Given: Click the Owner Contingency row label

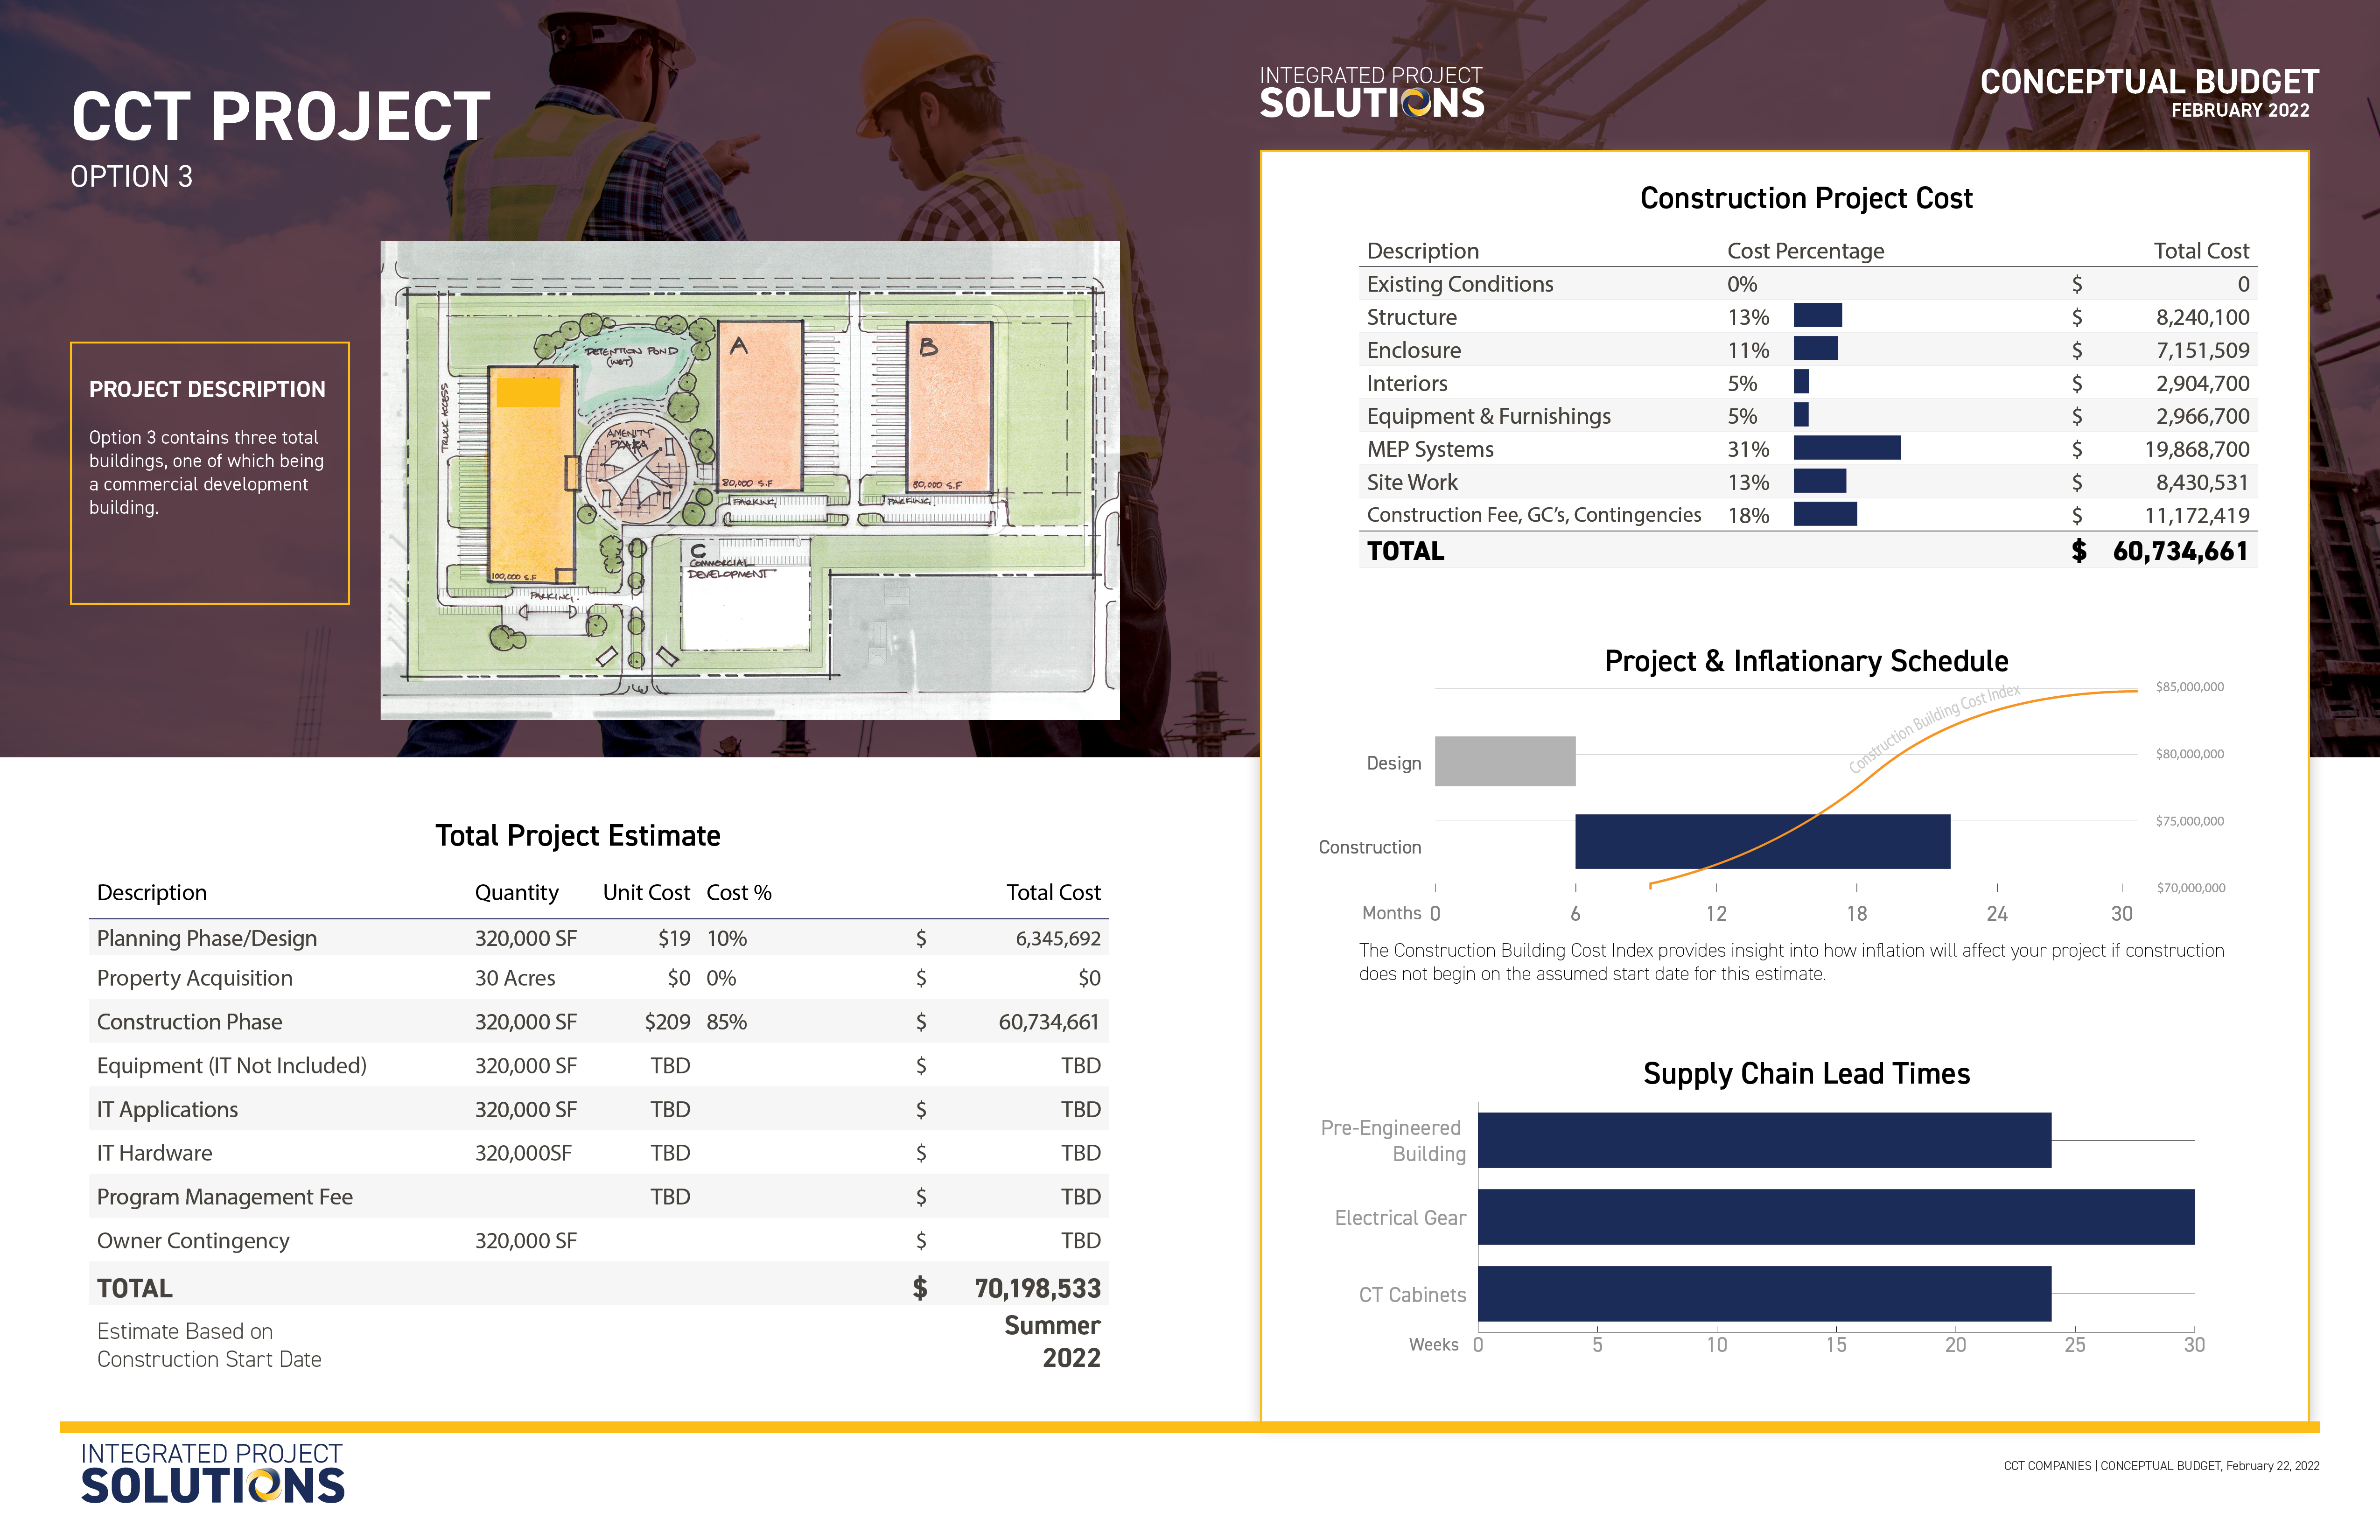Looking at the screenshot, I should (x=193, y=1241).
